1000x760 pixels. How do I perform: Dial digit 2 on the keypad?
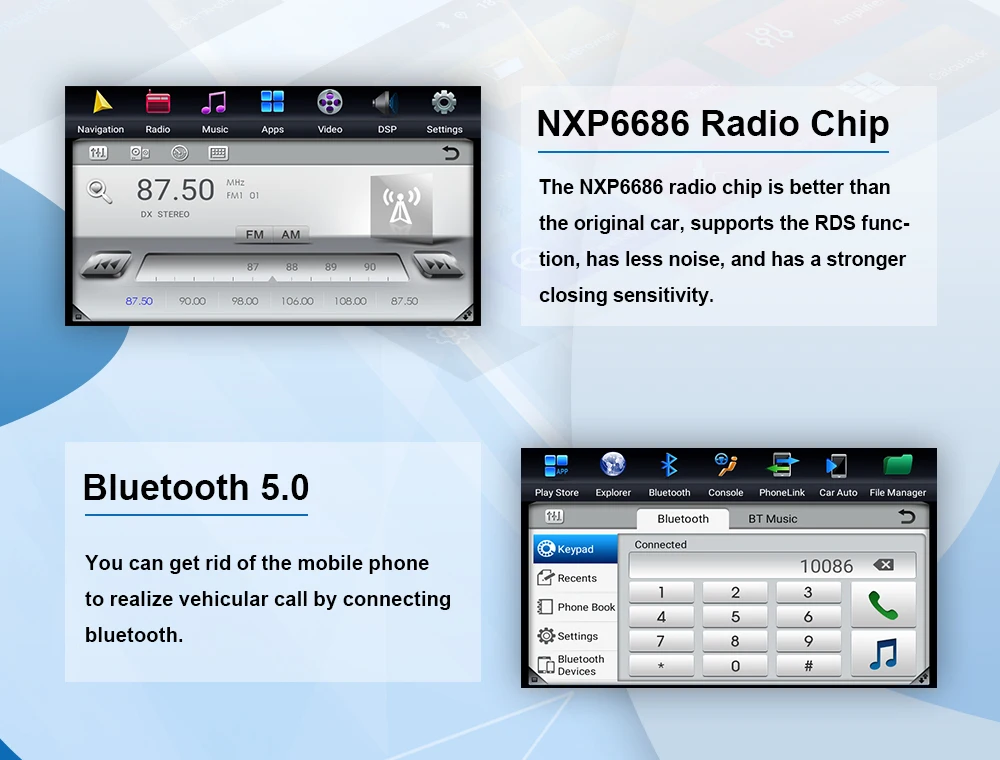pos(735,592)
